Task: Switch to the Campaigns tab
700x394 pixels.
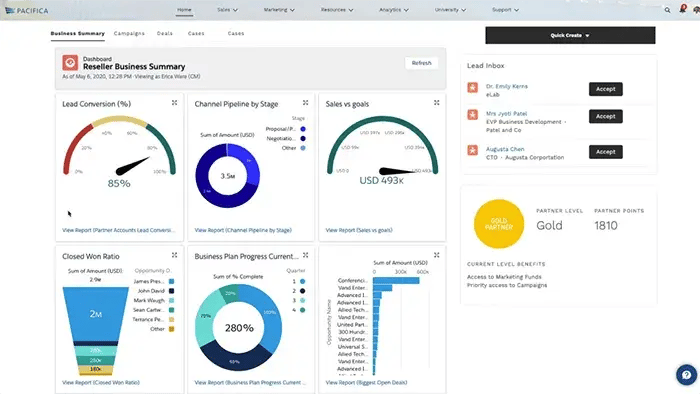Action: 129,33
